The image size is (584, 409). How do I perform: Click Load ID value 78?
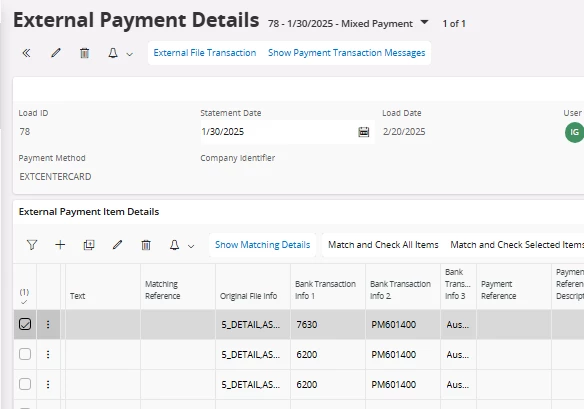25,132
